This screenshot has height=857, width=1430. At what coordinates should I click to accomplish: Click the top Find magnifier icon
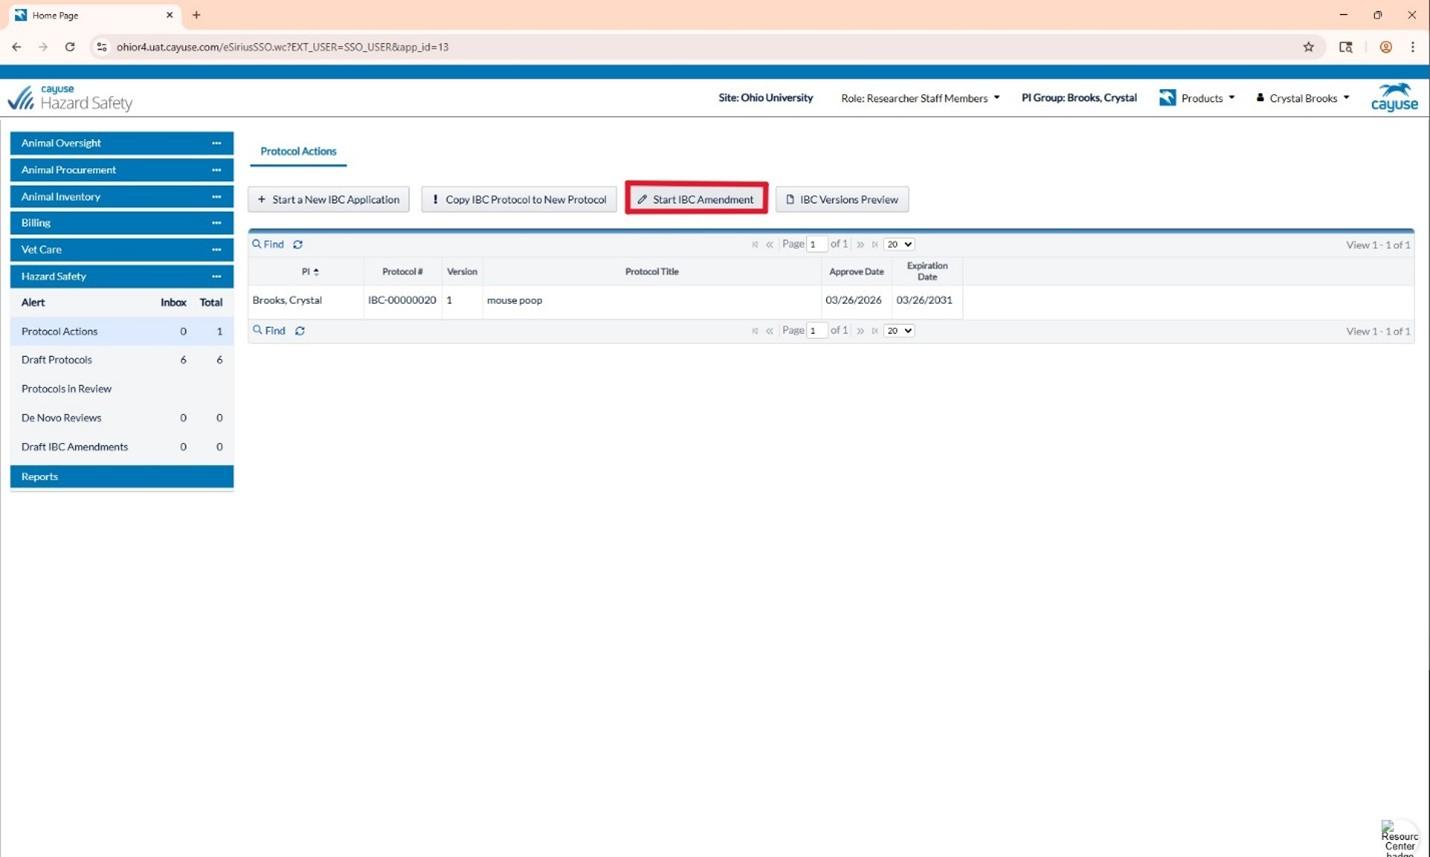[258, 244]
